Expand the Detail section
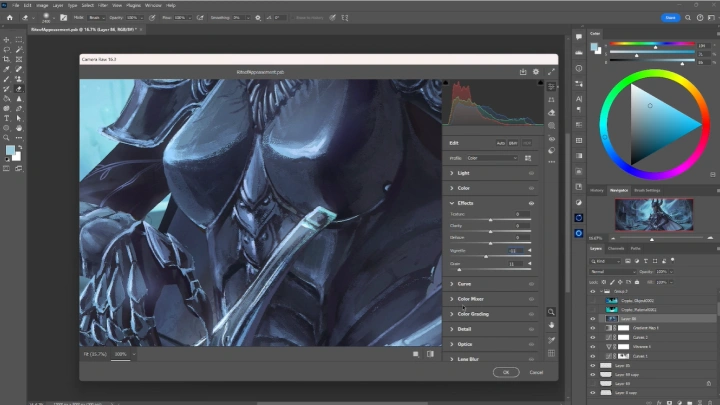 [x=452, y=329]
